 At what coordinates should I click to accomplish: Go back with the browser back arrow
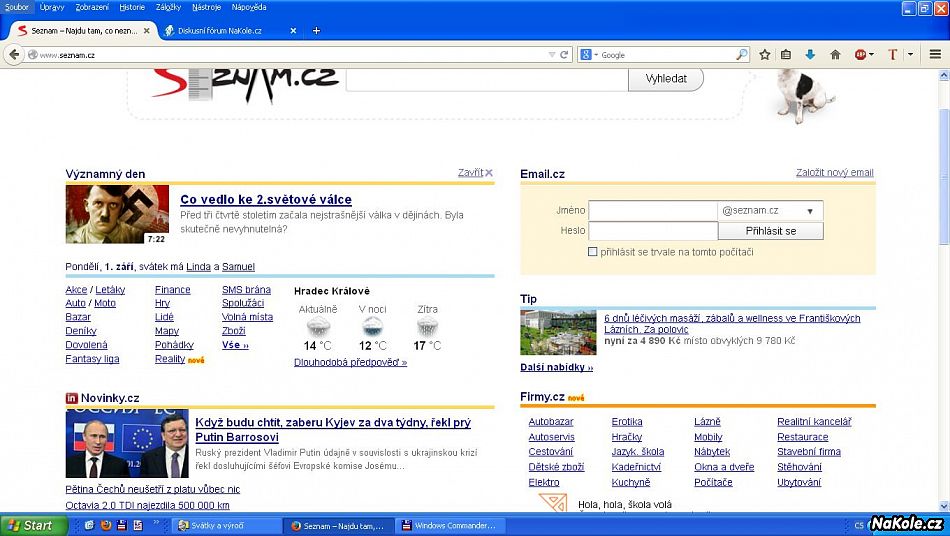point(14,55)
